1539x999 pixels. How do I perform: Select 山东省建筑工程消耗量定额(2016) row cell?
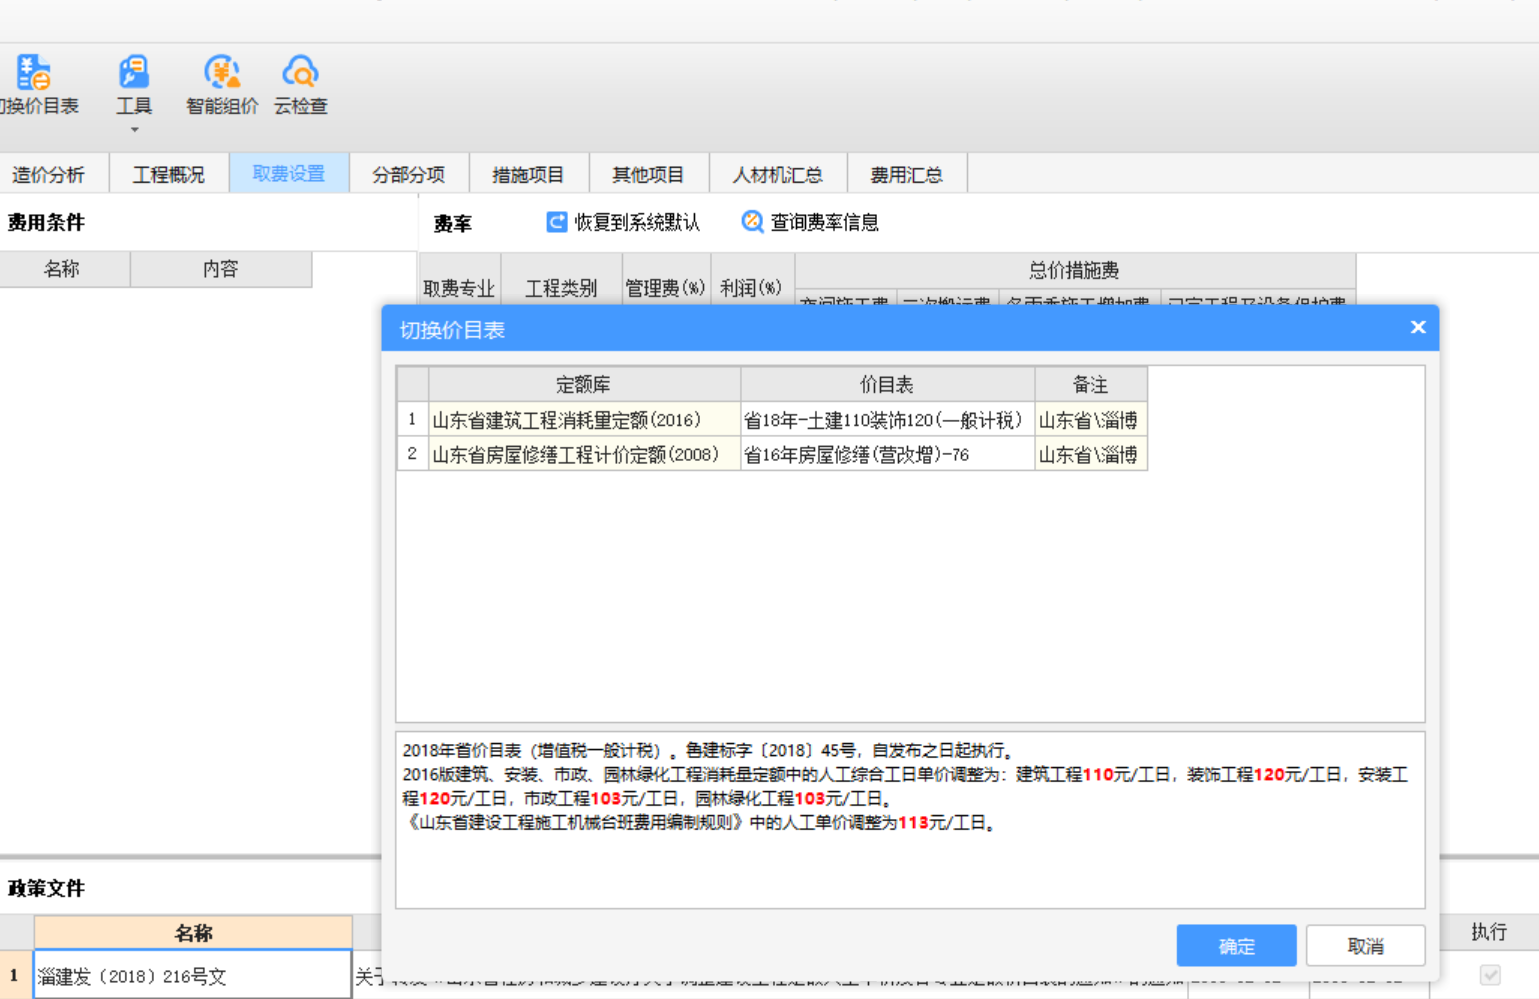584,420
